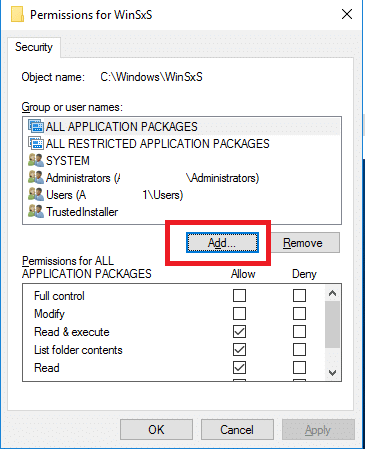
Task: Pick the Users group icon
Action: (36, 194)
